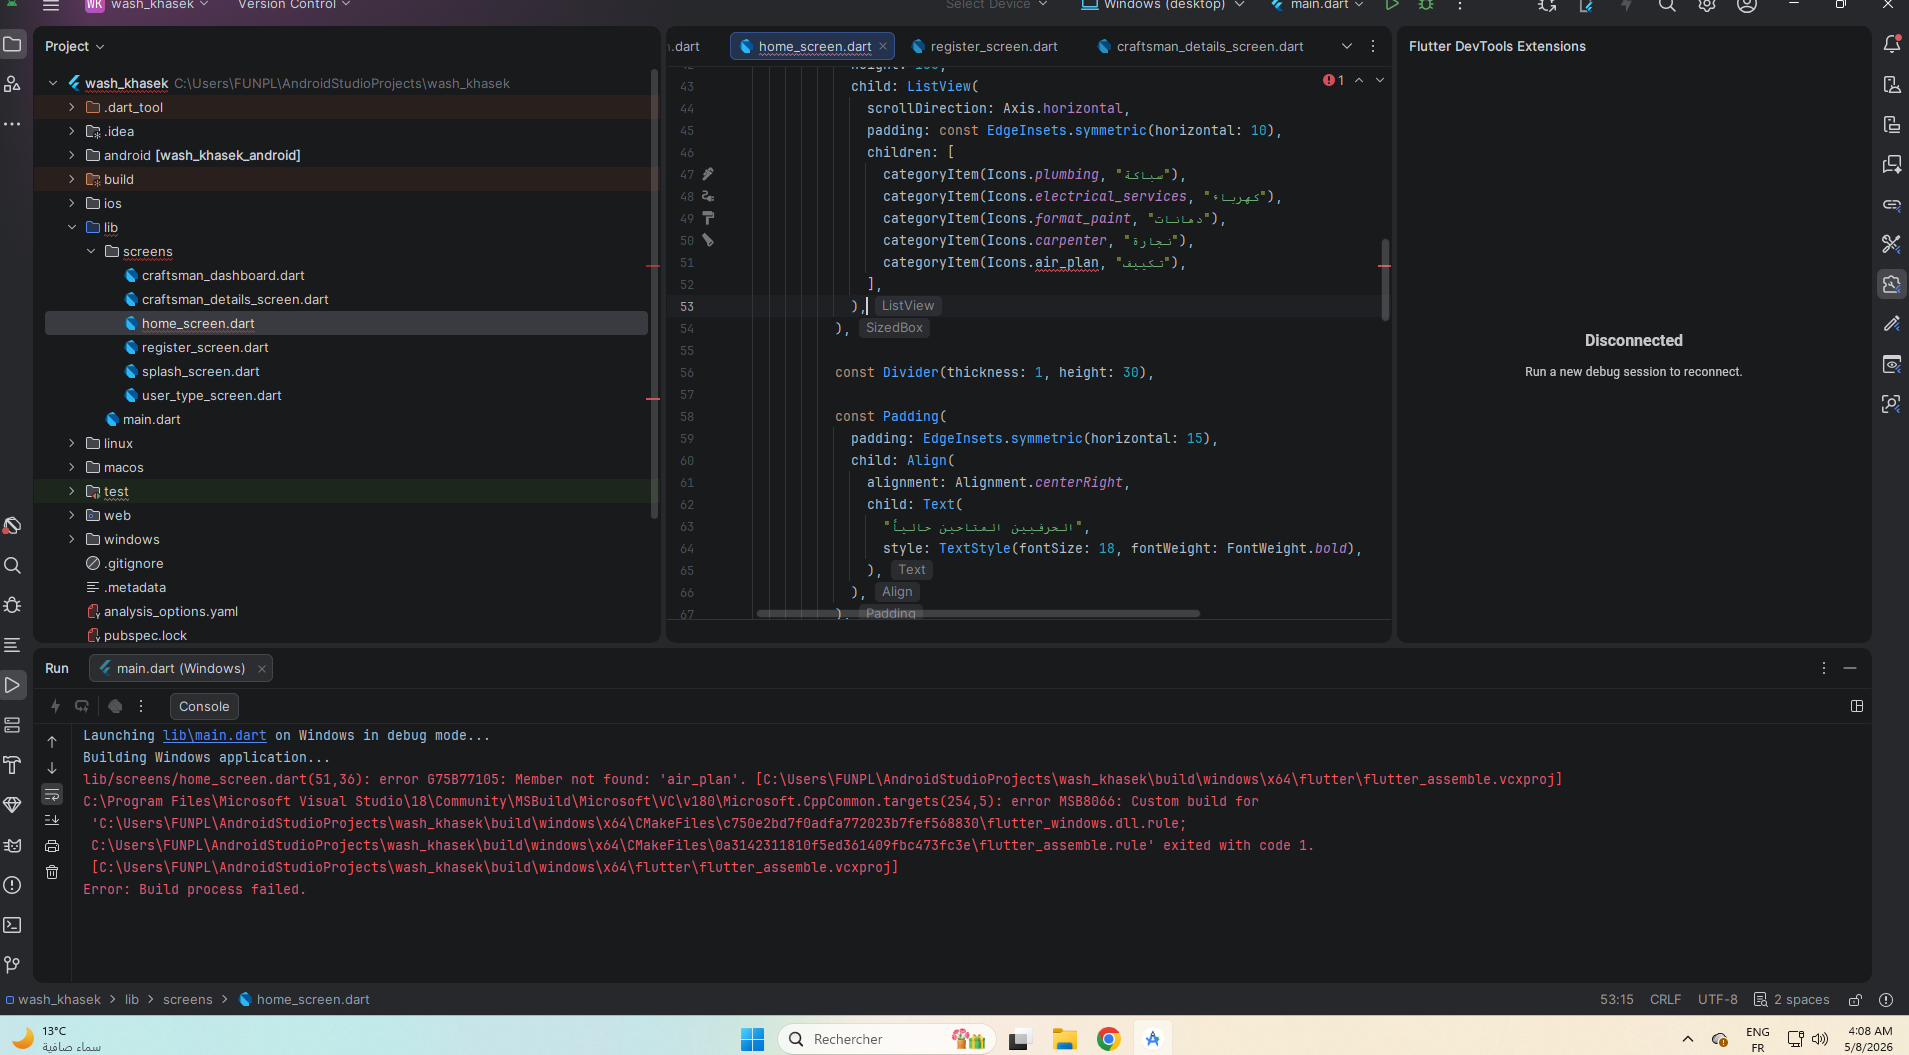Open Flutter DevTools Extensions sidebar icon
1909x1055 pixels.
click(1891, 284)
